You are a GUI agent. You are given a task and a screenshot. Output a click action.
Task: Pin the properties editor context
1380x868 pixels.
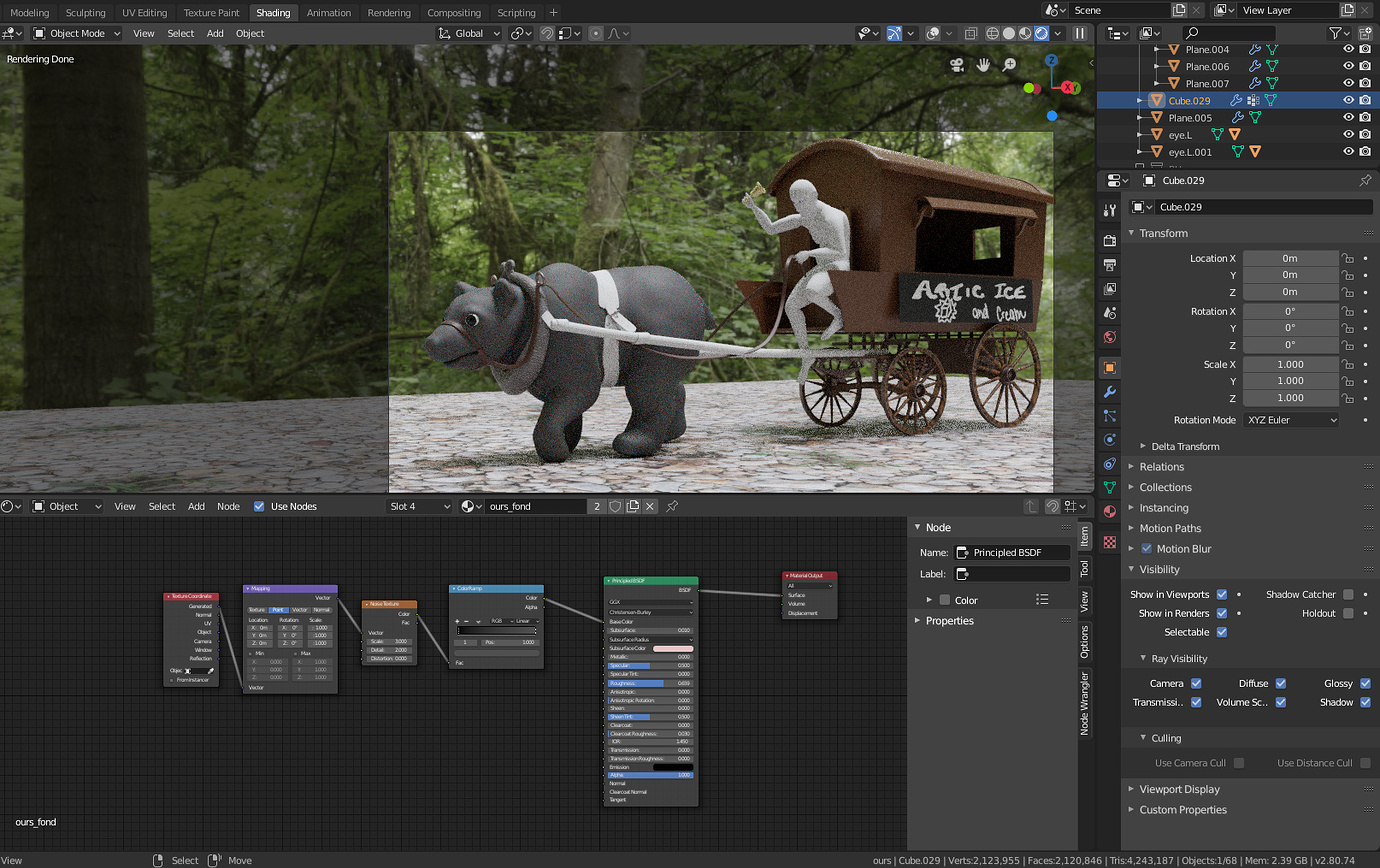(x=1365, y=181)
